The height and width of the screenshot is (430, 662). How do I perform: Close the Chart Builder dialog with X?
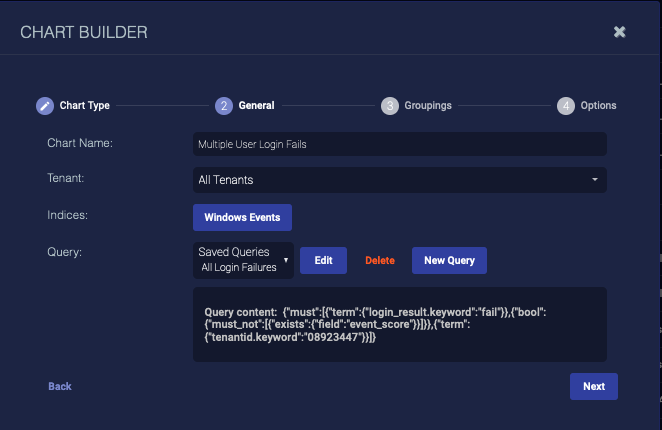(x=620, y=32)
